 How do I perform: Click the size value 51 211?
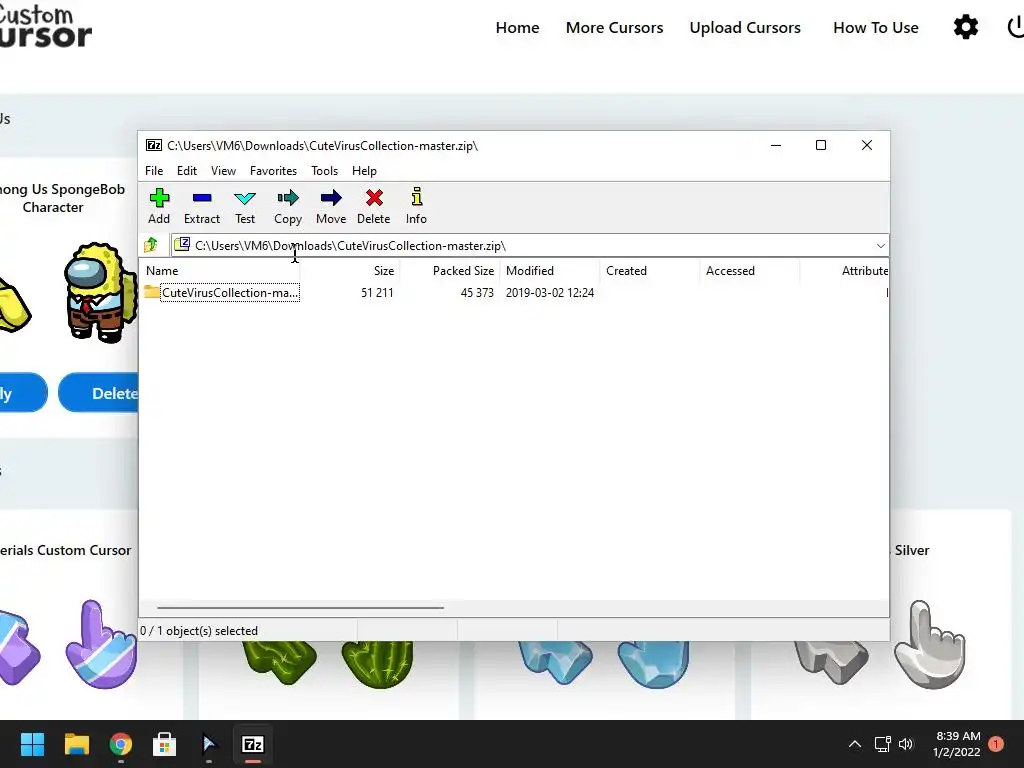click(377, 293)
